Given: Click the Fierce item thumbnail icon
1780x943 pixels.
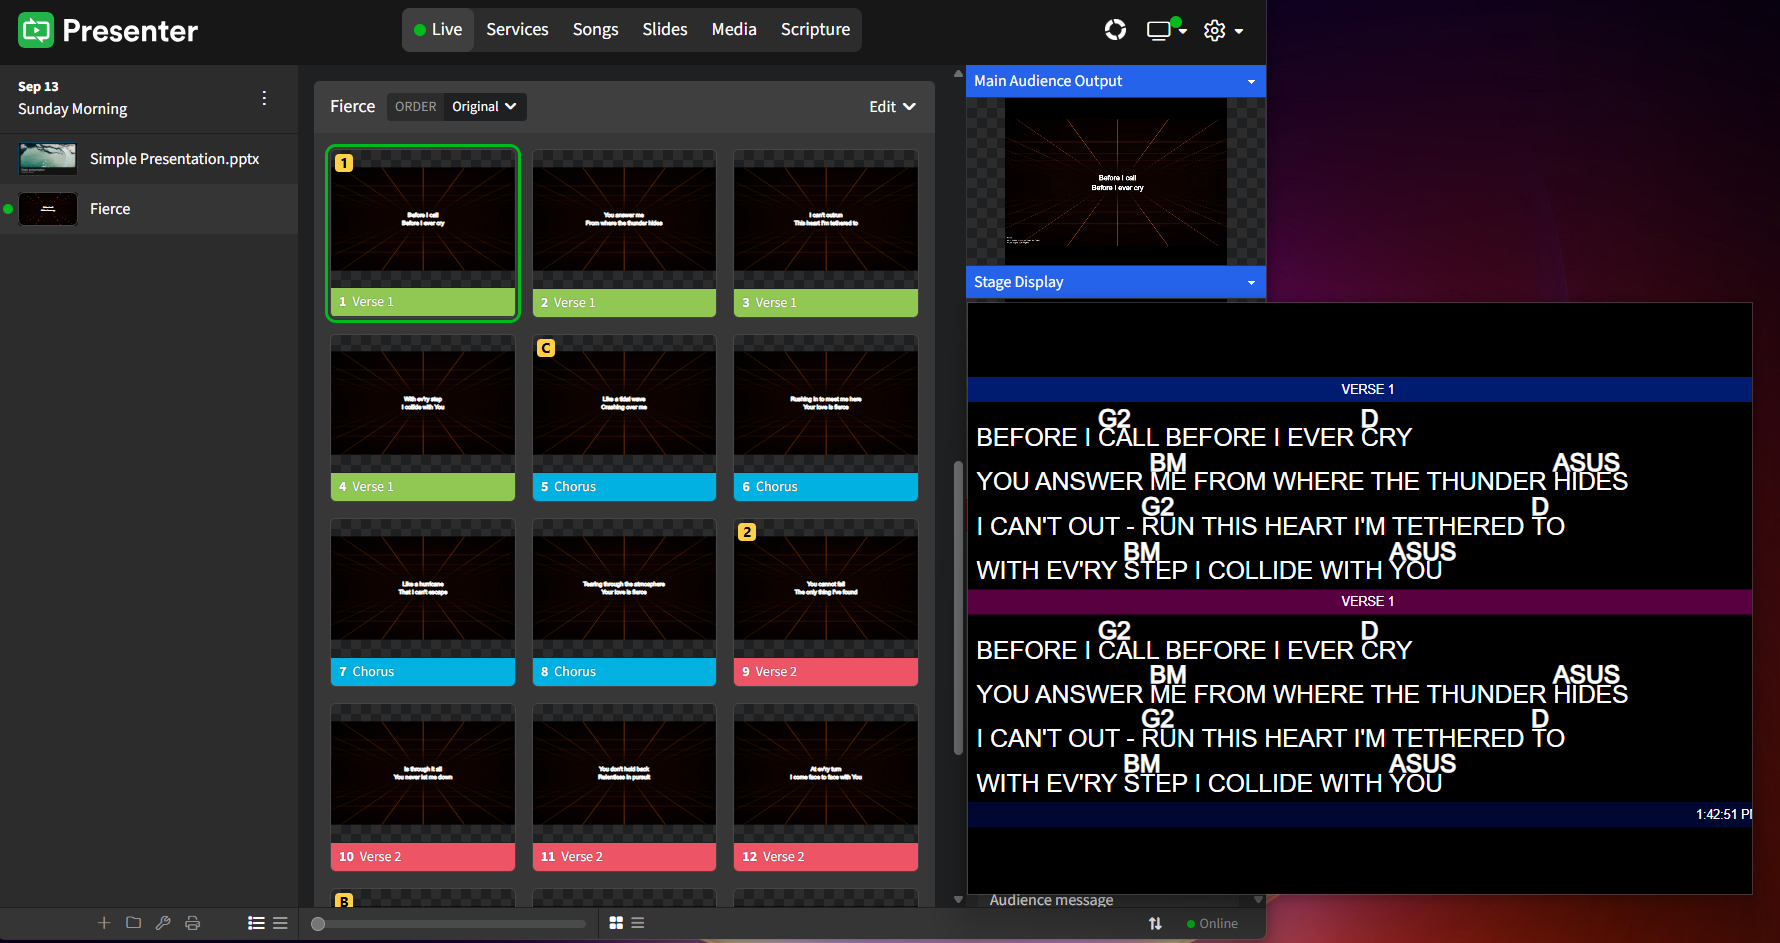Looking at the screenshot, I should pyautogui.click(x=48, y=209).
